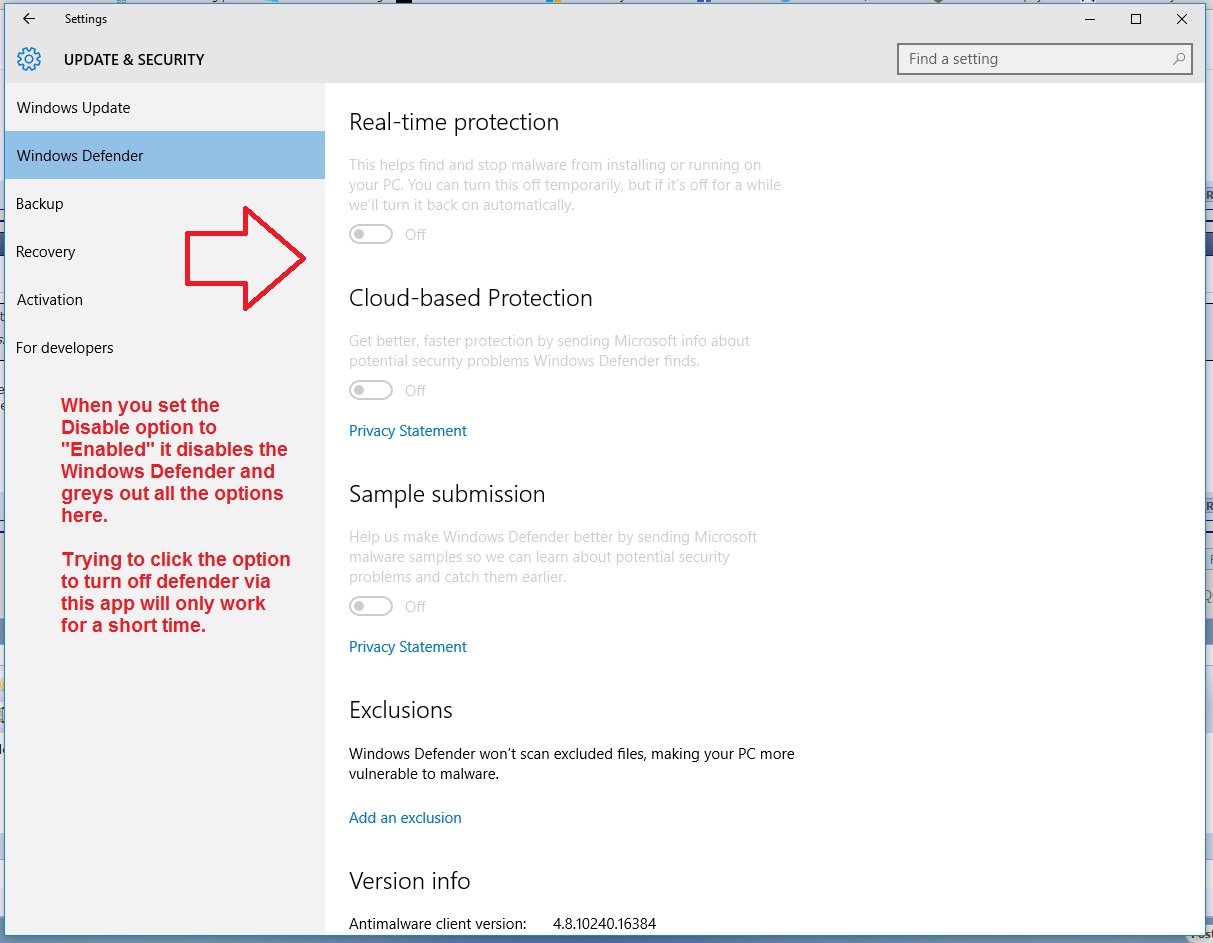The height and width of the screenshot is (943, 1213).
Task: Click the Exclusions heading
Action: click(x=401, y=710)
